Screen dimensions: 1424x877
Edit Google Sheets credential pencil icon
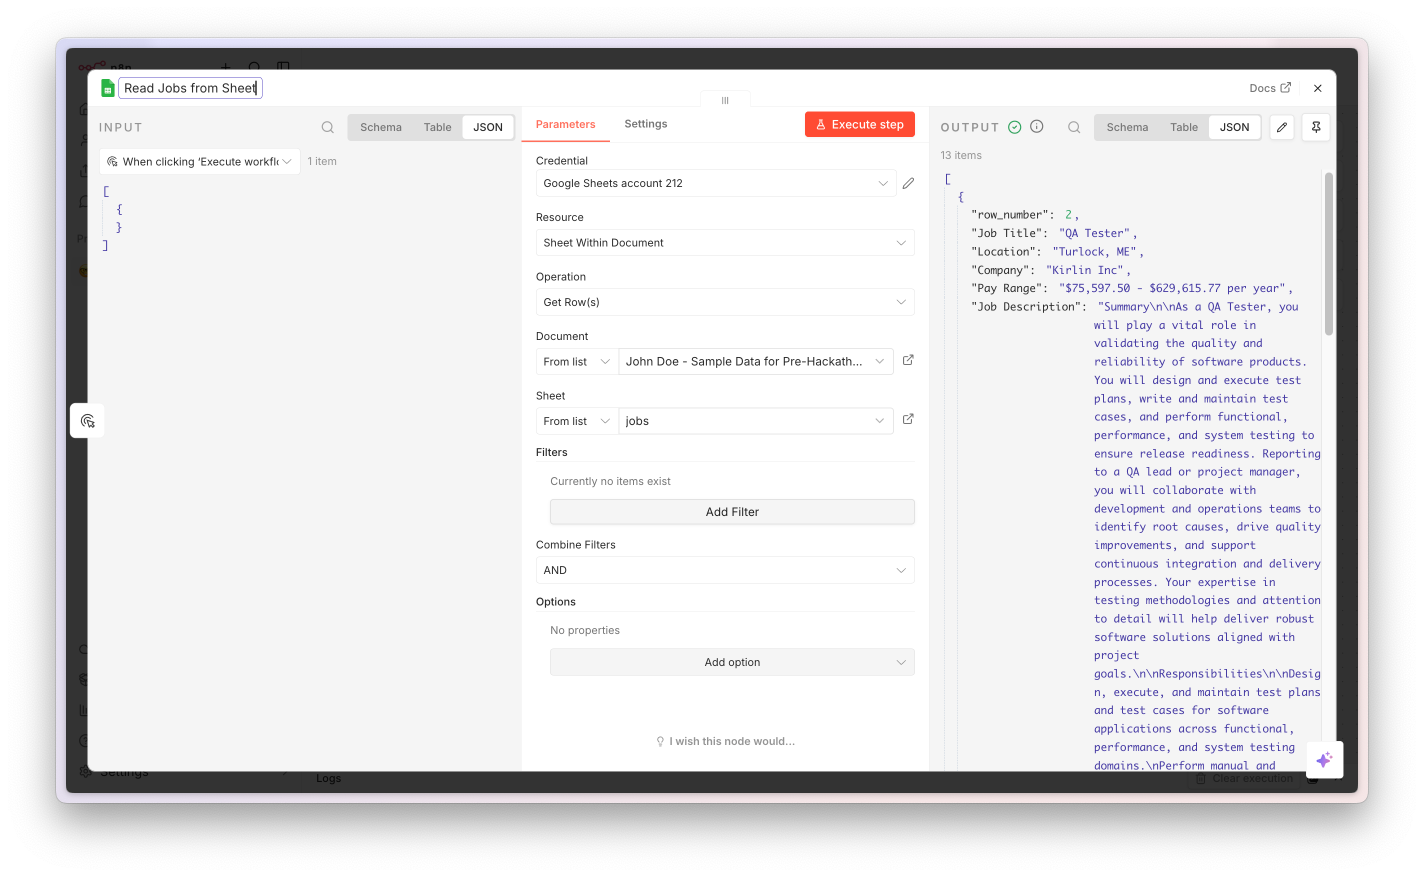[x=908, y=183]
